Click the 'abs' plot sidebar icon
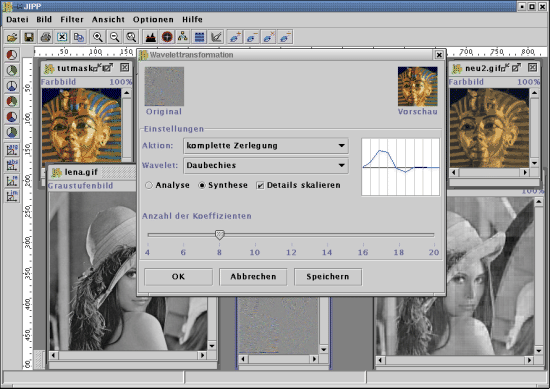The height and width of the screenshot is (389, 550). [x=12, y=165]
